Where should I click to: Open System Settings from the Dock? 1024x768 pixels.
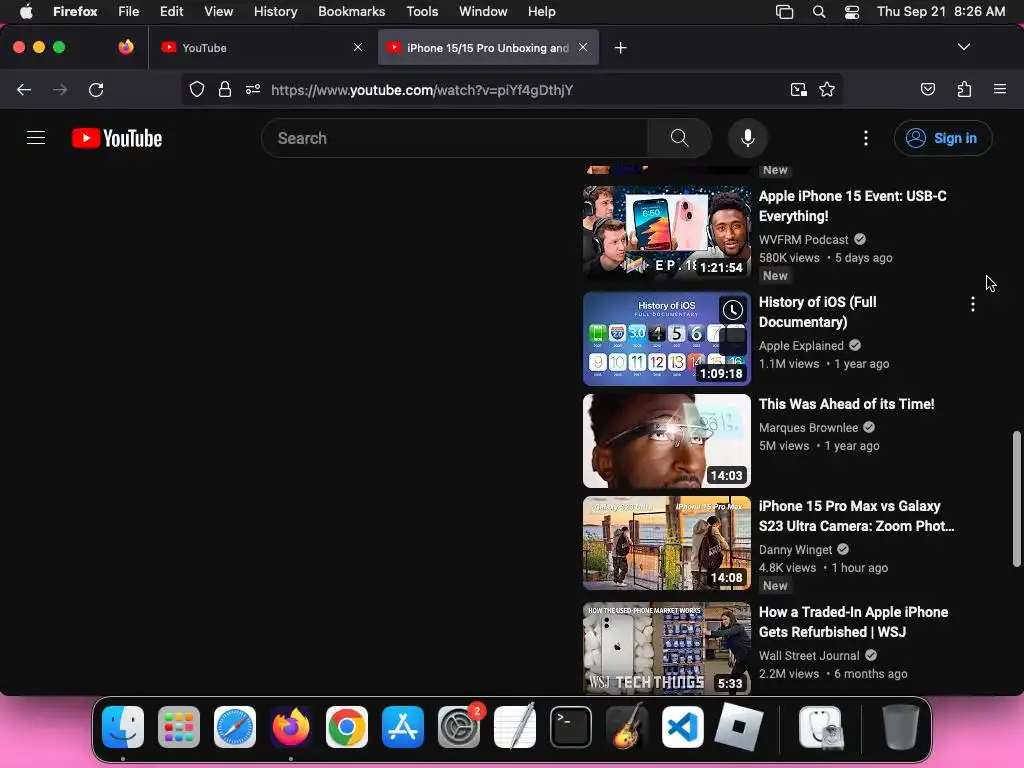(x=459, y=727)
